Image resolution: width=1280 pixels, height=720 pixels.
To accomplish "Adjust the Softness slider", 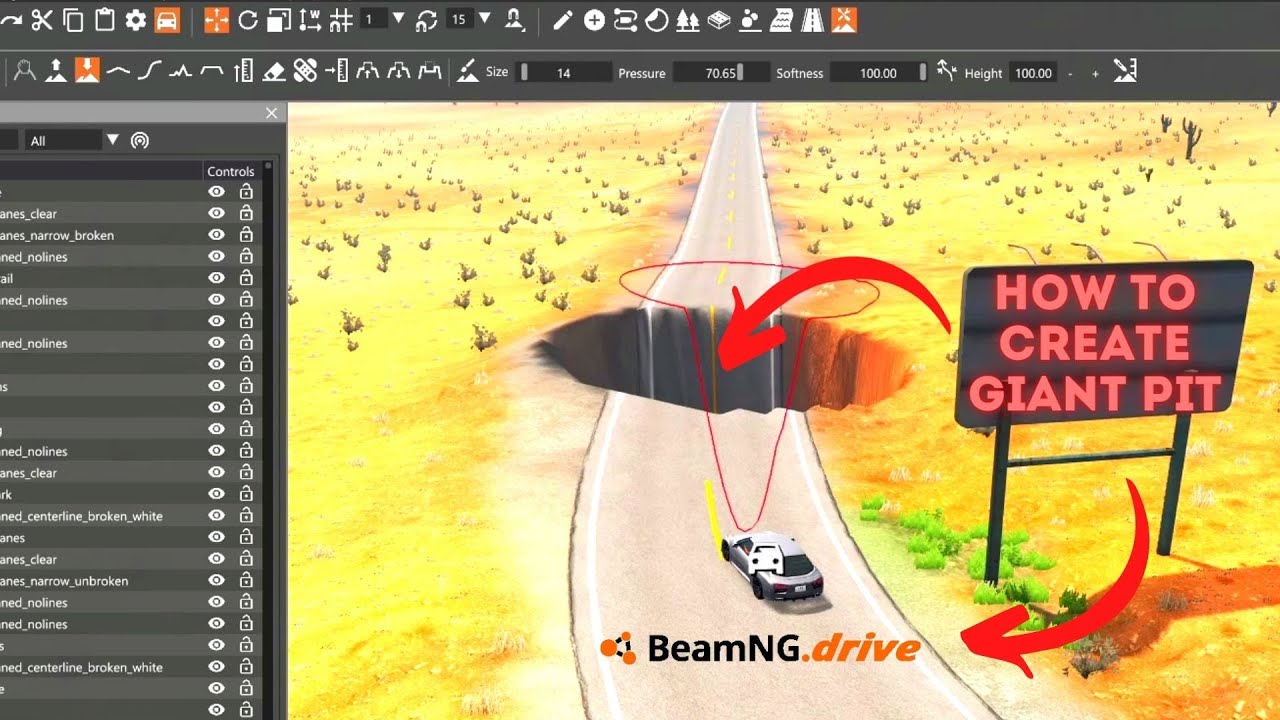I will [880, 73].
